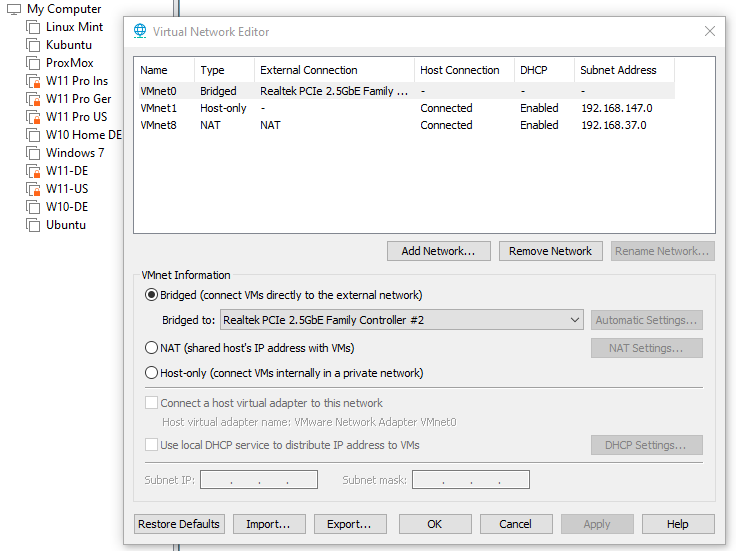Close the Virtual Network Editor dialog

click(x=710, y=31)
